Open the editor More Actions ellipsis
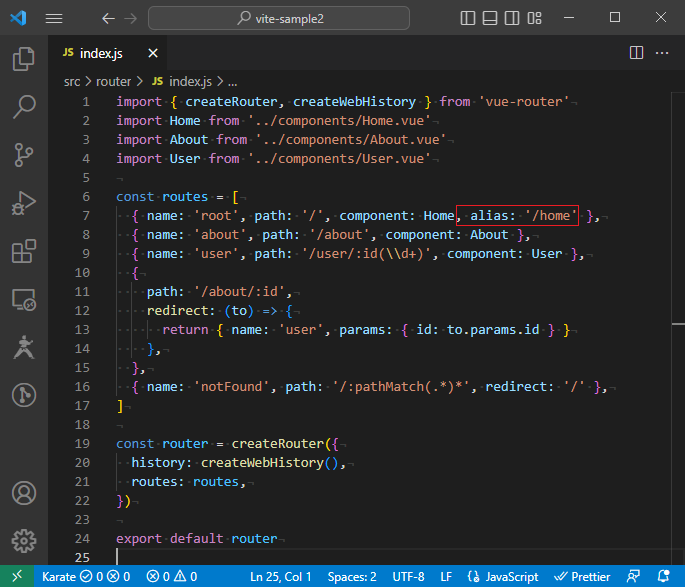Viewport: 685px width, 587px height. pyautogui.click(x=662, y=53)
